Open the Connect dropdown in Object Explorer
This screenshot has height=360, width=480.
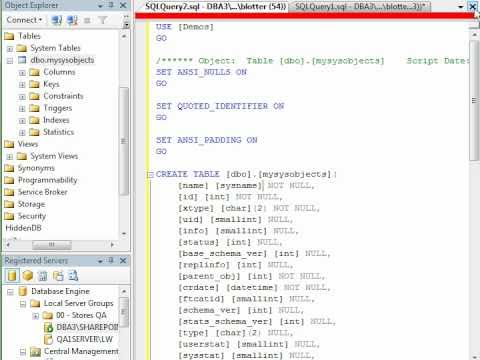24,20
